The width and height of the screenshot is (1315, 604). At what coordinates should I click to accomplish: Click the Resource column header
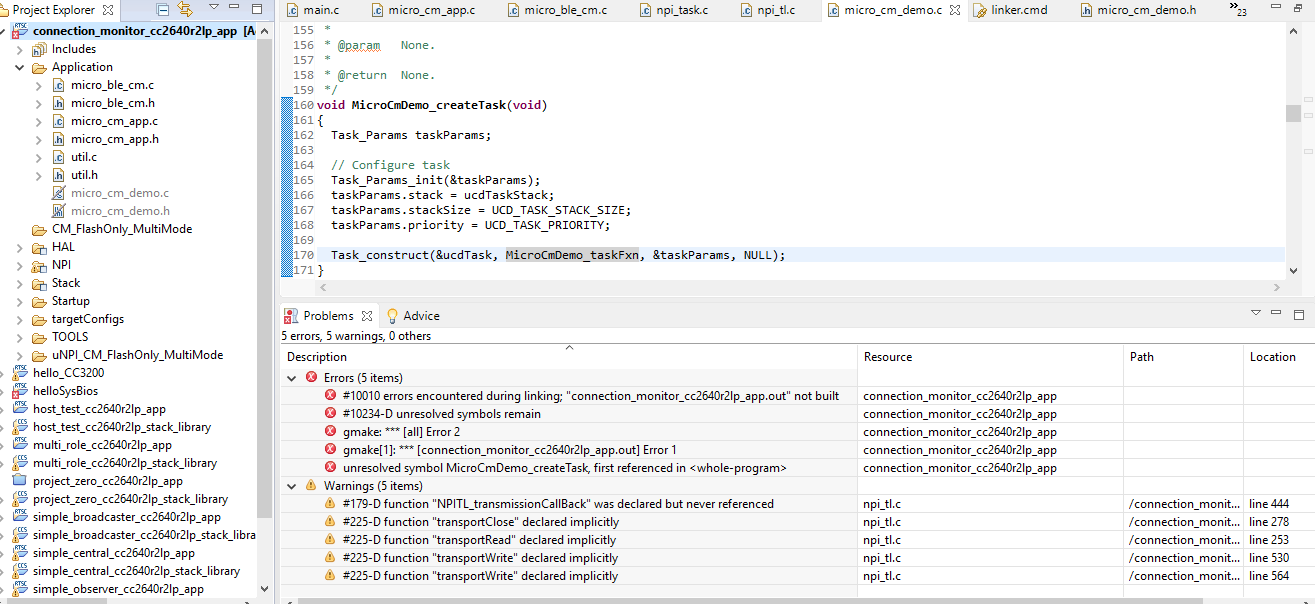pos(888,357)
